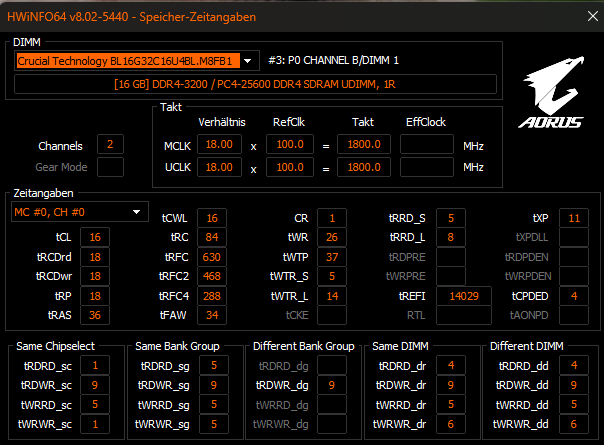Click the empty tRDRD_dg field
The image size is (604, 445).
(332, 365)
